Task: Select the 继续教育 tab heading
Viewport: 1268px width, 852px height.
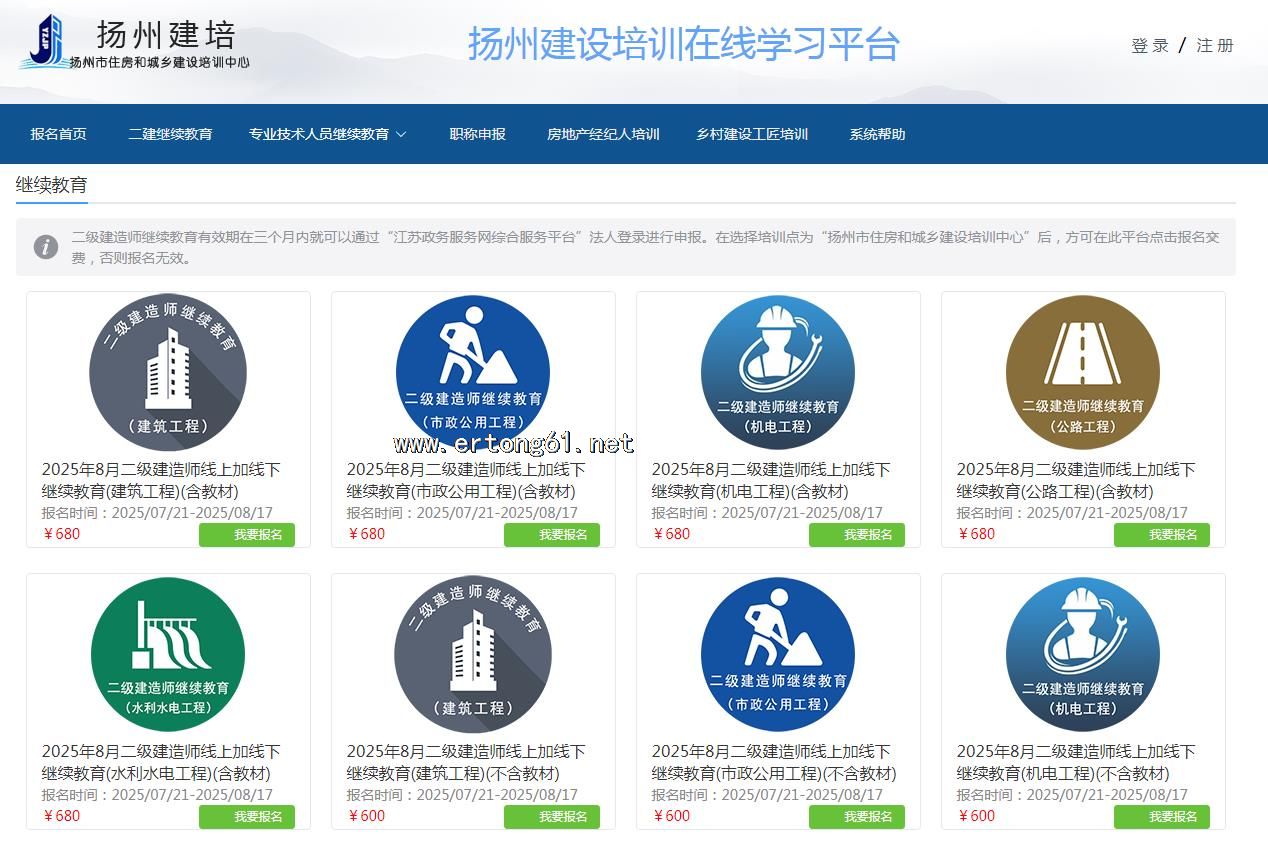Action: coord(52,185)
